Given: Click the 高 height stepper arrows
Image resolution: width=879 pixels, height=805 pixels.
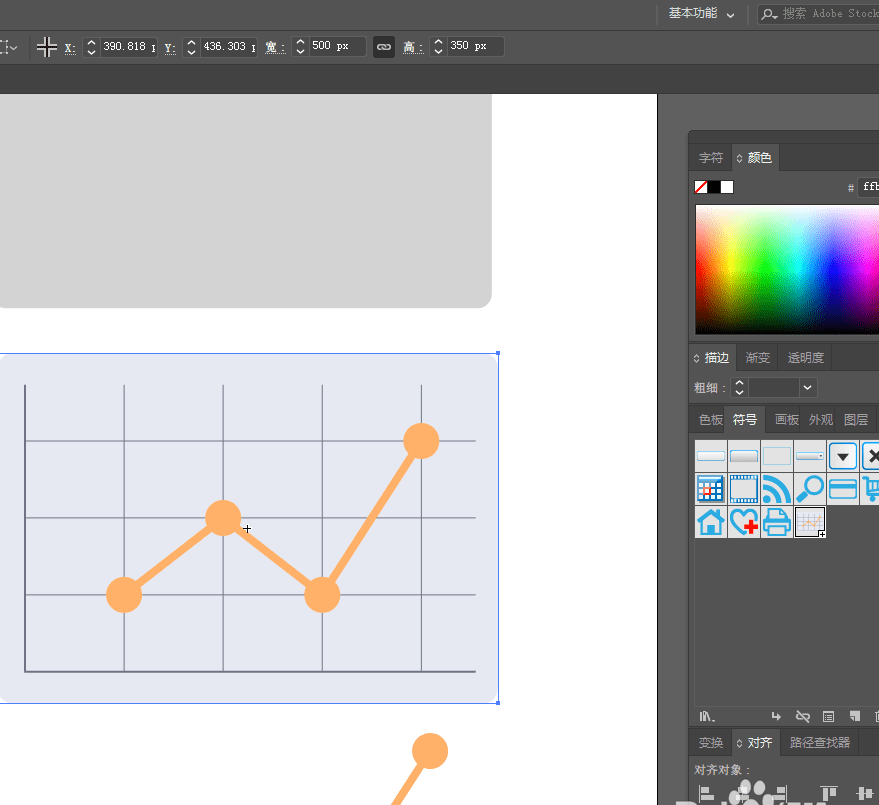Looking at the screenshot, I should coord(438,47).
